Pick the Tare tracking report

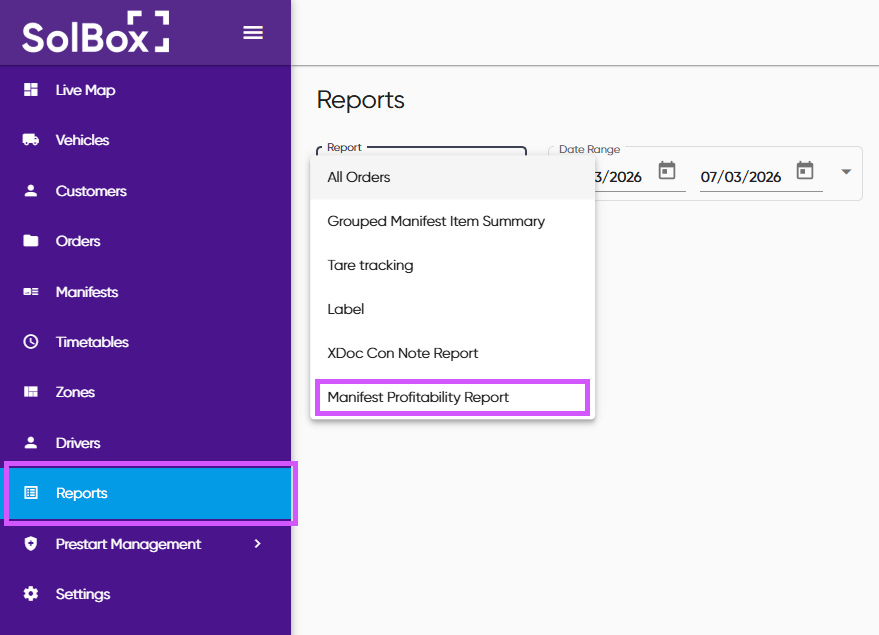point(370,265)
